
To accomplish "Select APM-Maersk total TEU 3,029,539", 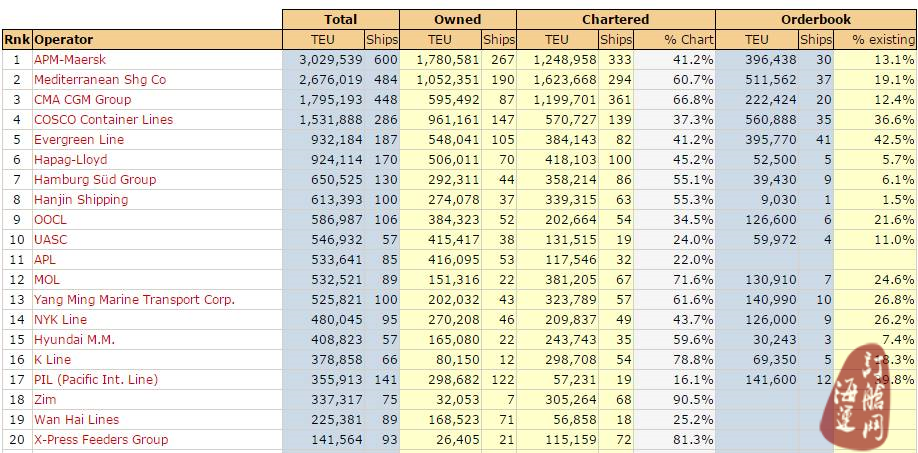I will click(331, 60).
